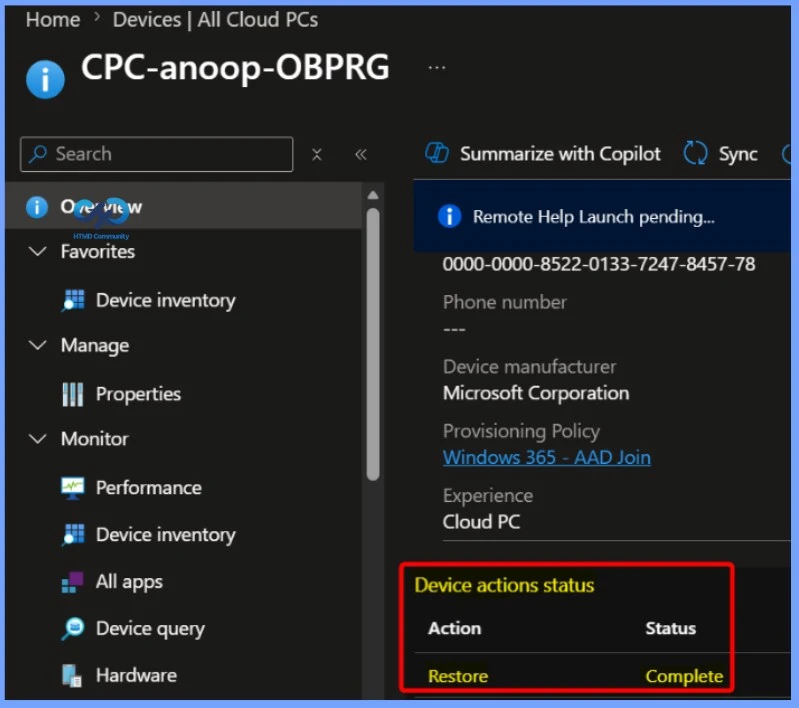Click Summarize with Copilot button
The width and height of the screenshot is (799, 708).
click(x=543, y=154)
